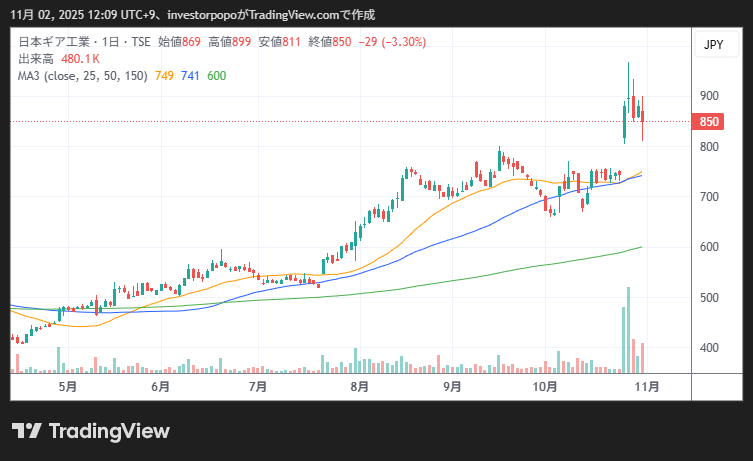Click the red 850 current price label

pyautogui.click(x=709, y=122)
